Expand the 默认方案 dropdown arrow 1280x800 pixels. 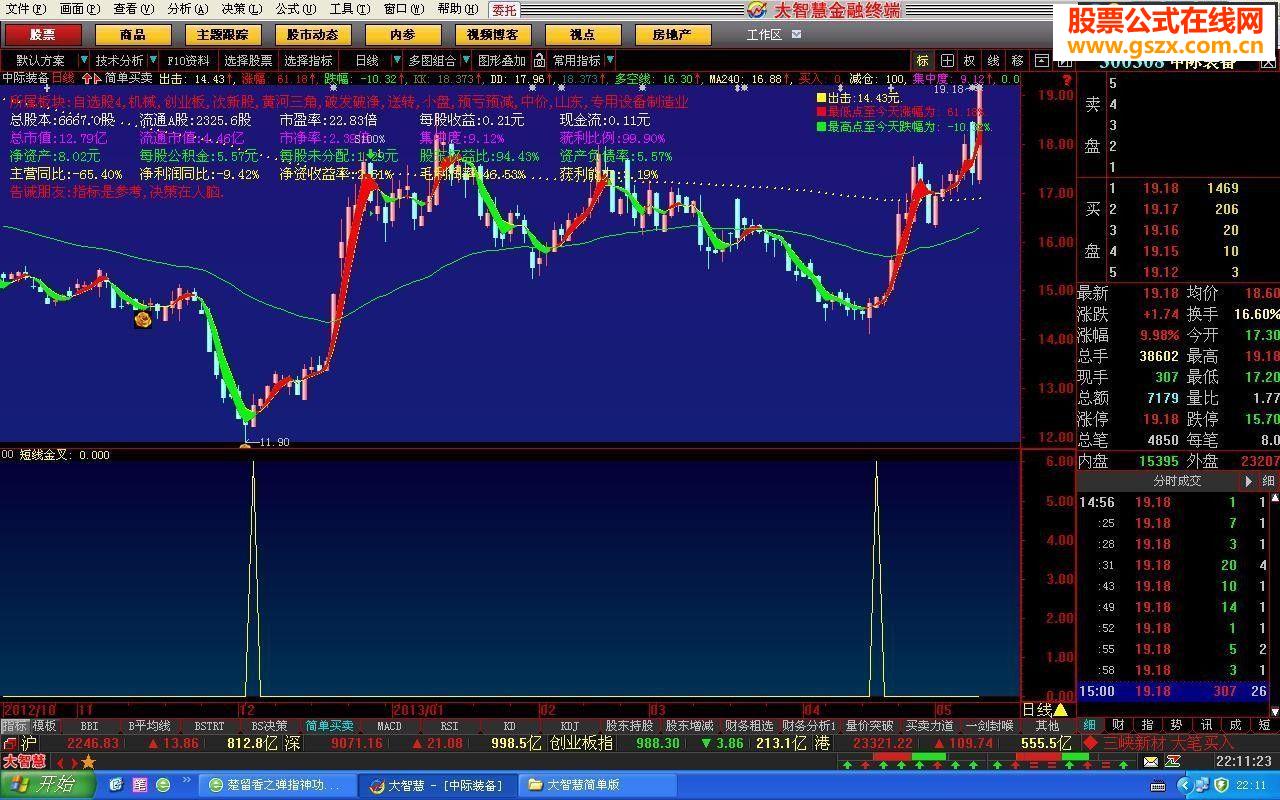tap(84, 60)
